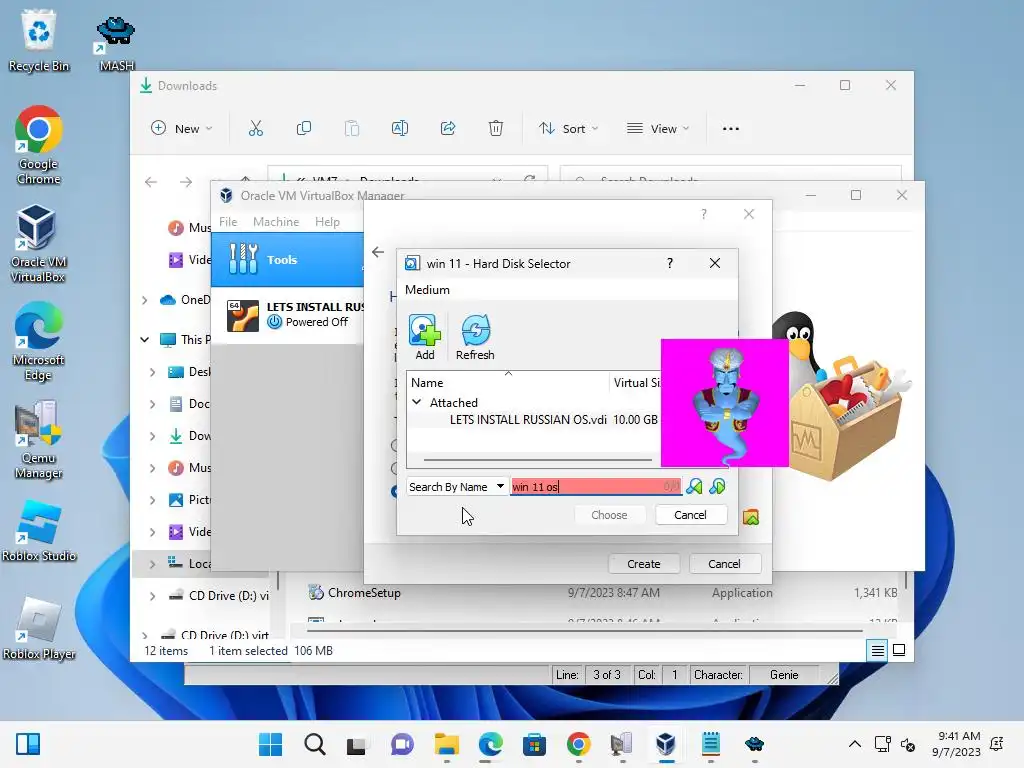
Task: Open the New dropdown in Downloads window
Action: coord(182,129)
